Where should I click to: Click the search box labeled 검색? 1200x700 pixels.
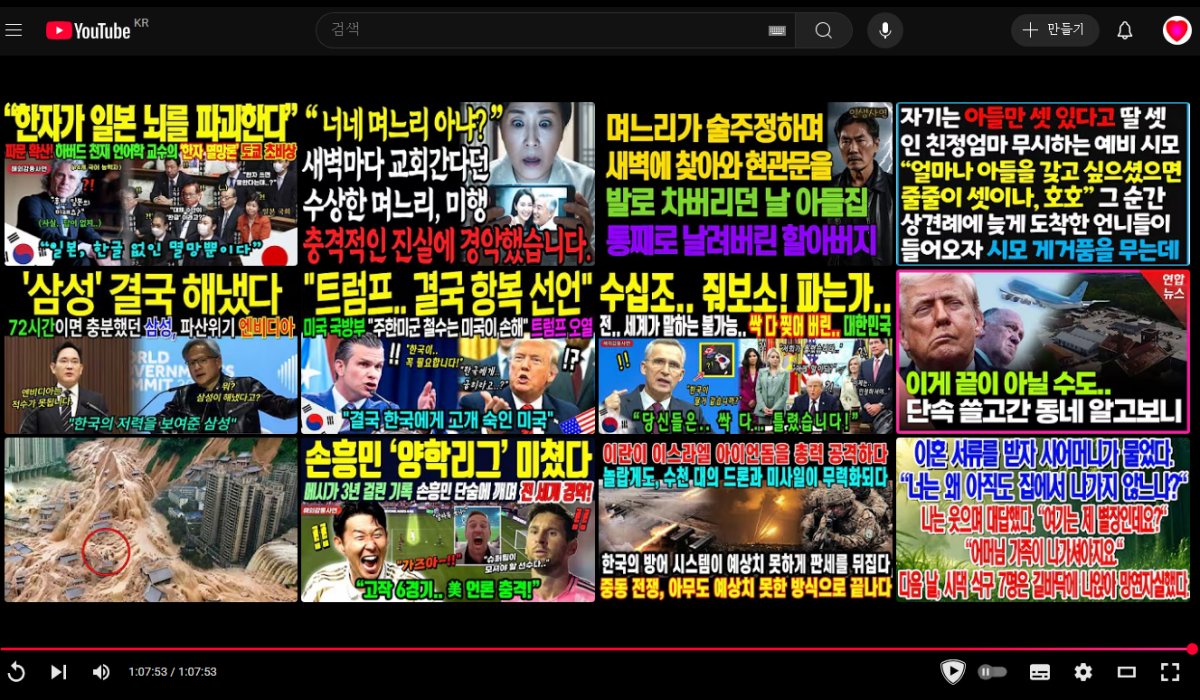(x=555, y=30)
